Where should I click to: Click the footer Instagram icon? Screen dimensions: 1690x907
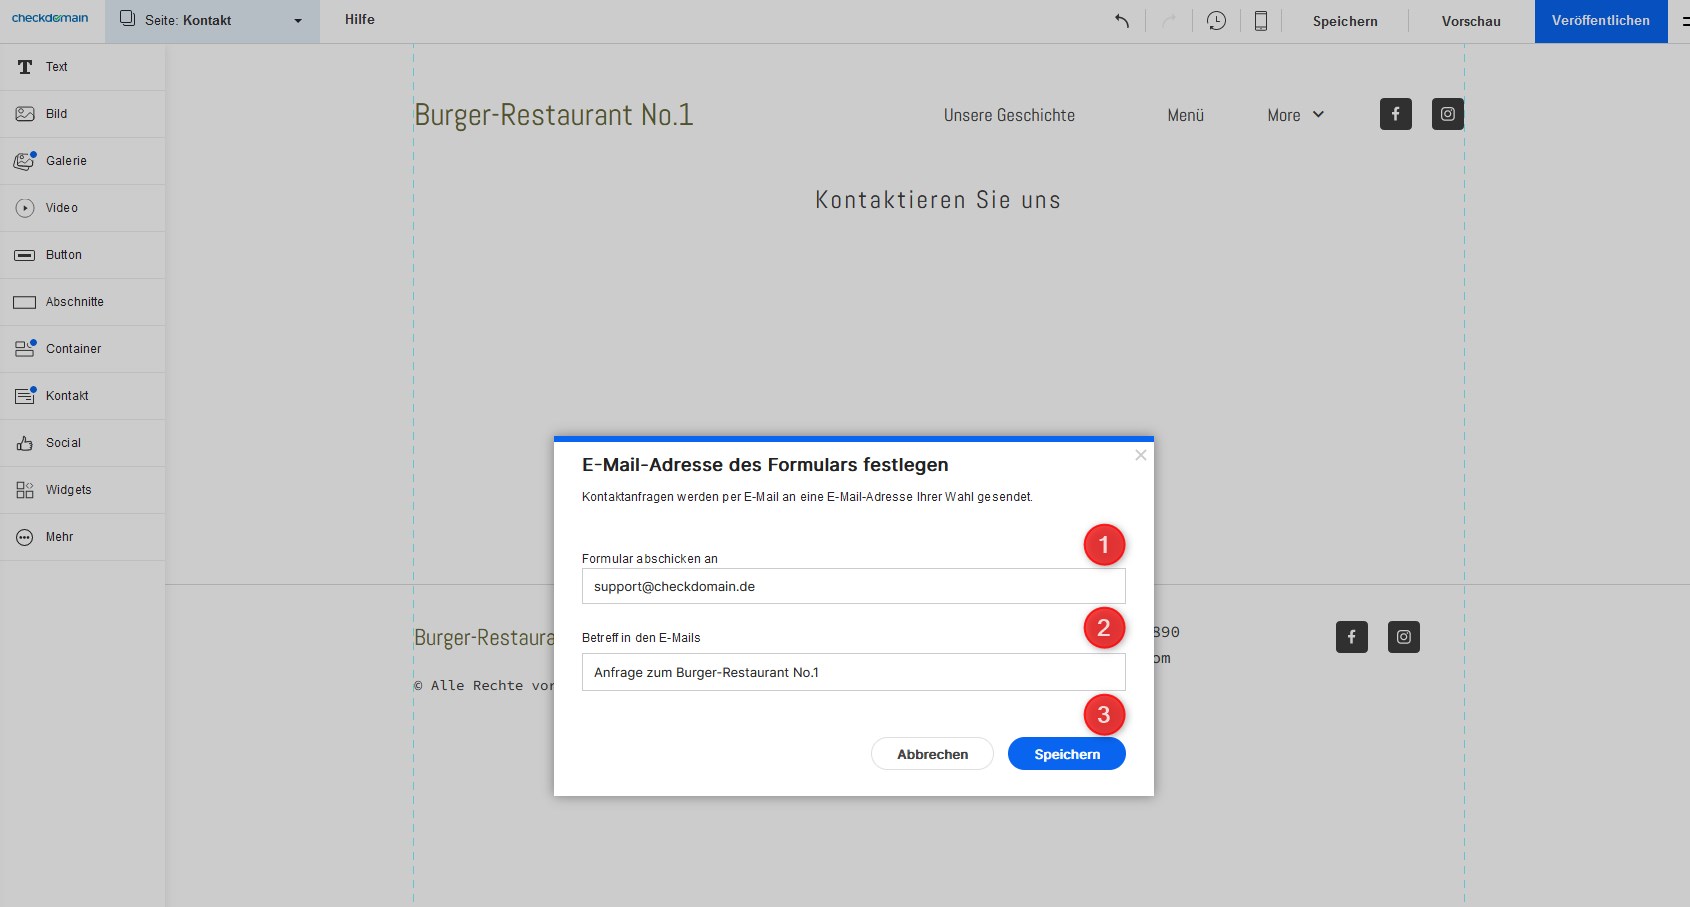[x=1403, y=637]
